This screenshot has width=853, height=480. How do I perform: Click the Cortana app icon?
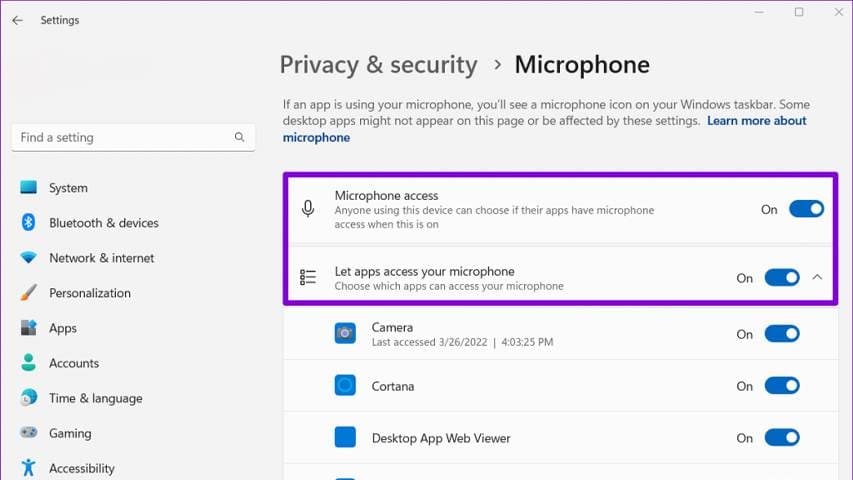coord(345,385)
